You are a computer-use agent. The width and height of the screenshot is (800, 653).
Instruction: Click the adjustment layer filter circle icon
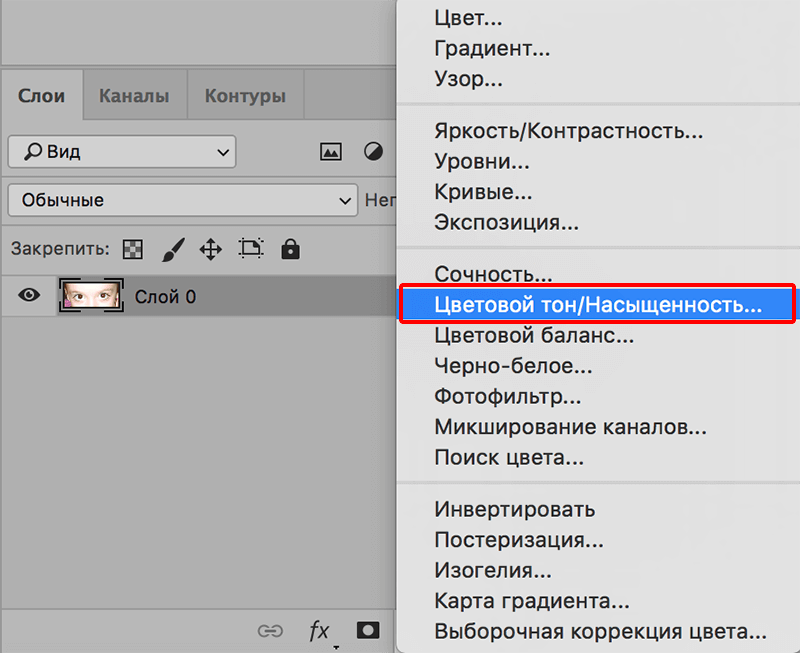tap(373, 151)
